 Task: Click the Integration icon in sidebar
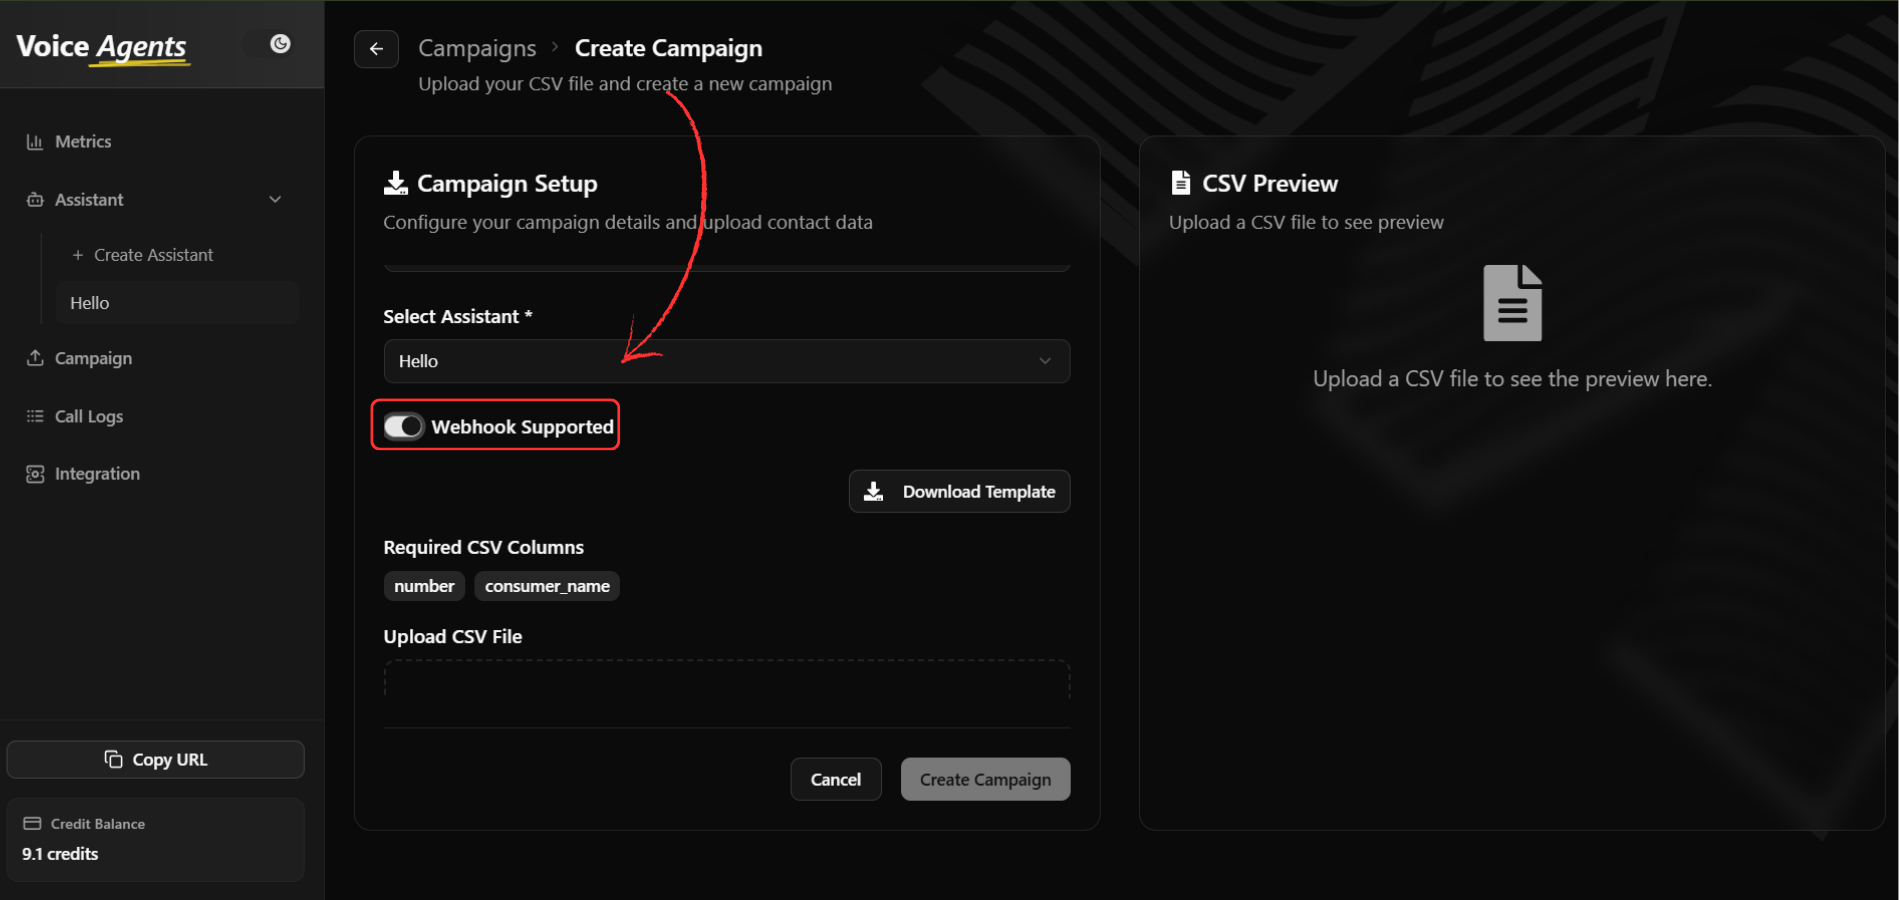(x=35, y=474)
